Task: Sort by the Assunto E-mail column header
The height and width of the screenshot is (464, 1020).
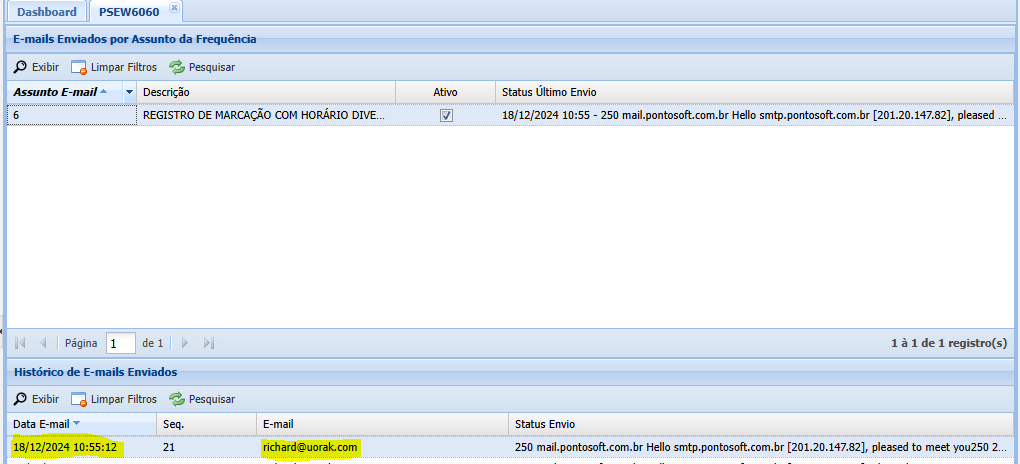Action: [x=64, y=92]
